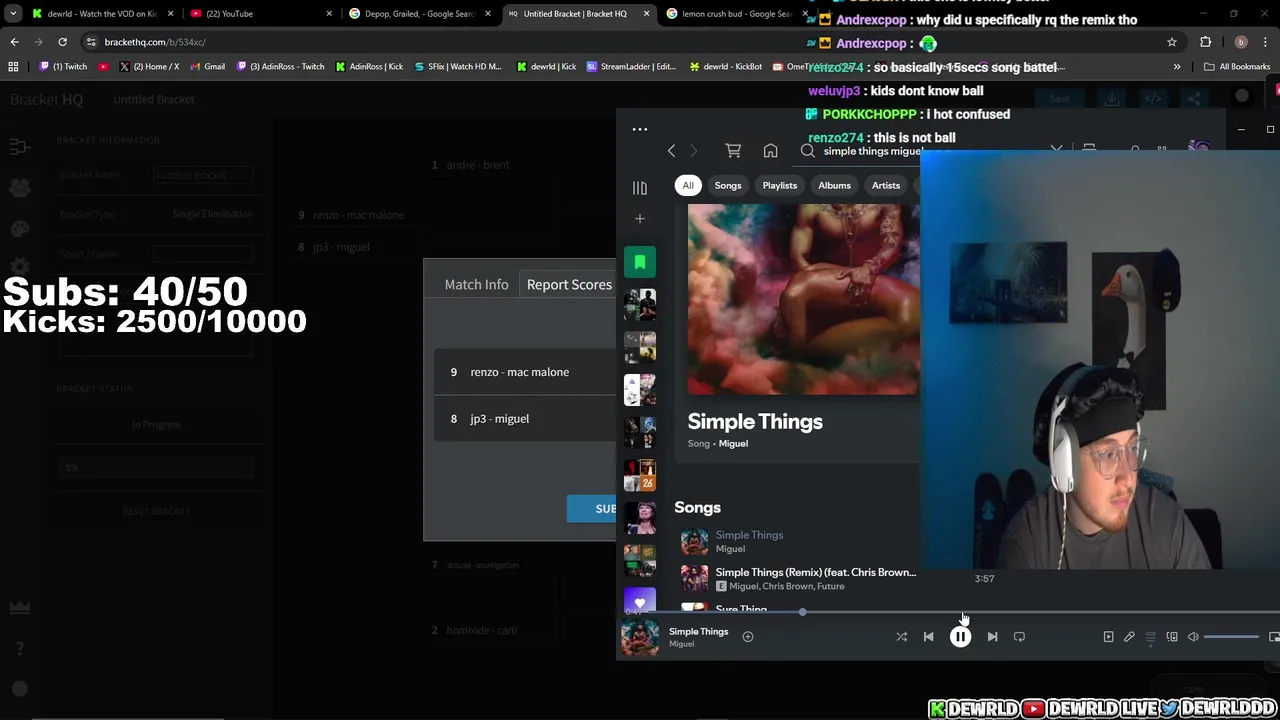The width and height of the screenshot is (1280, 720).
Task: Select renzo - mac malone in score dialog
Action: [525, 372]
